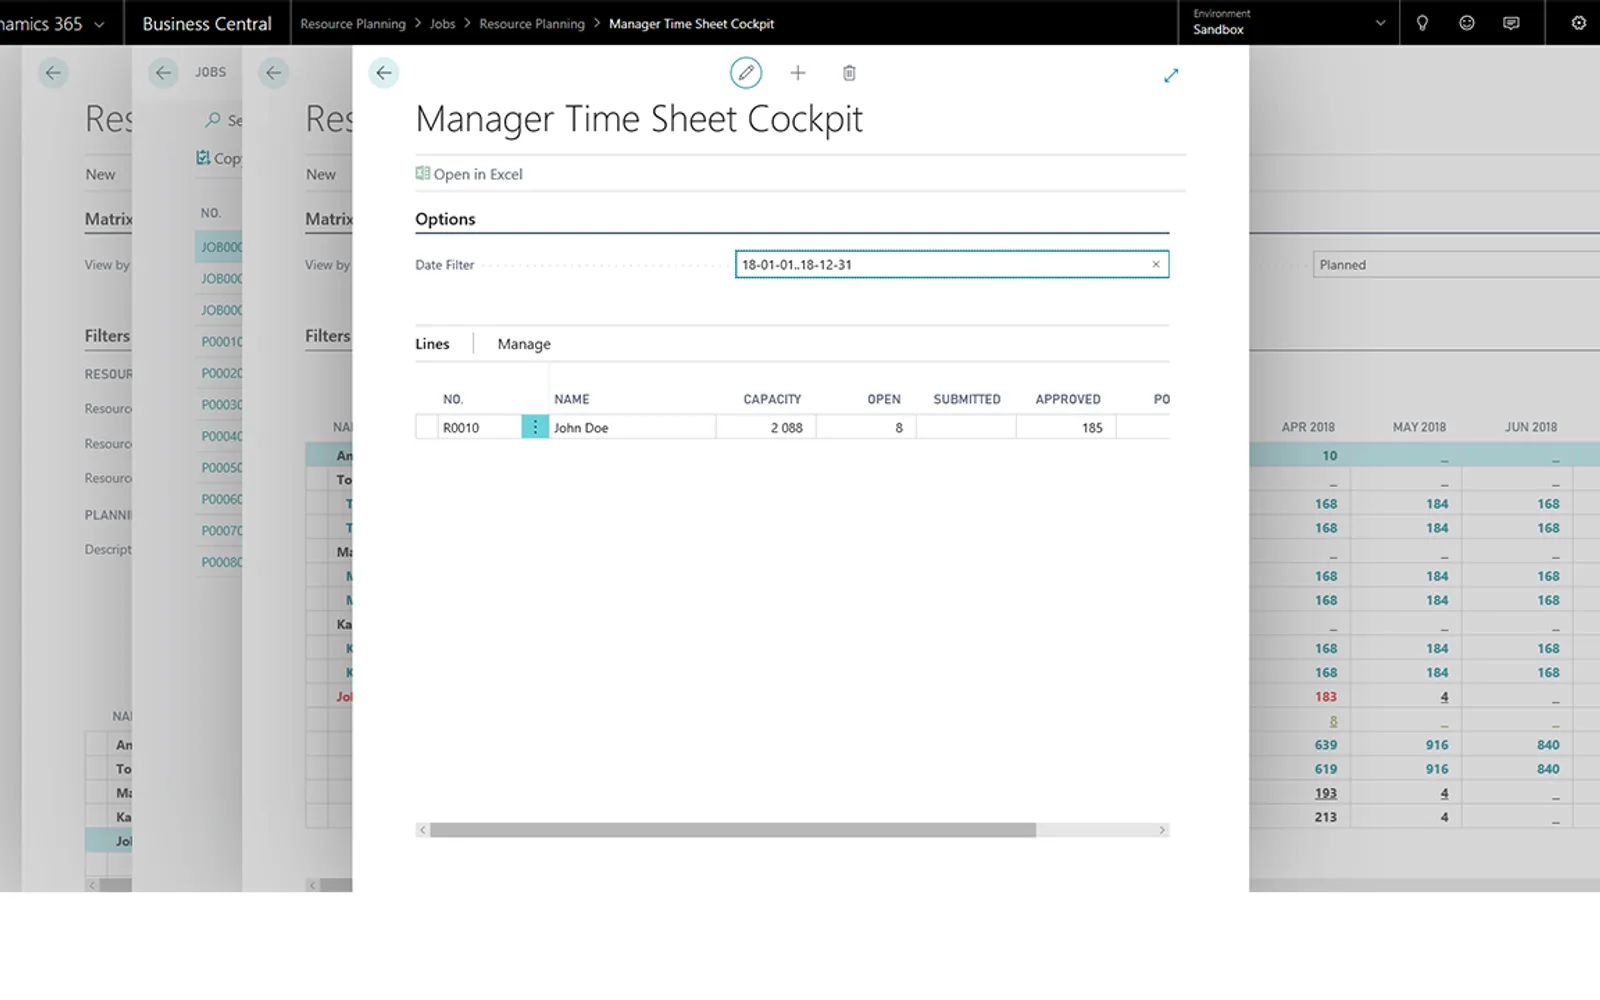Select the row checkbox cell left of R0010
The height and width of the screenshot is (1000, 1600).
(427, 427)
